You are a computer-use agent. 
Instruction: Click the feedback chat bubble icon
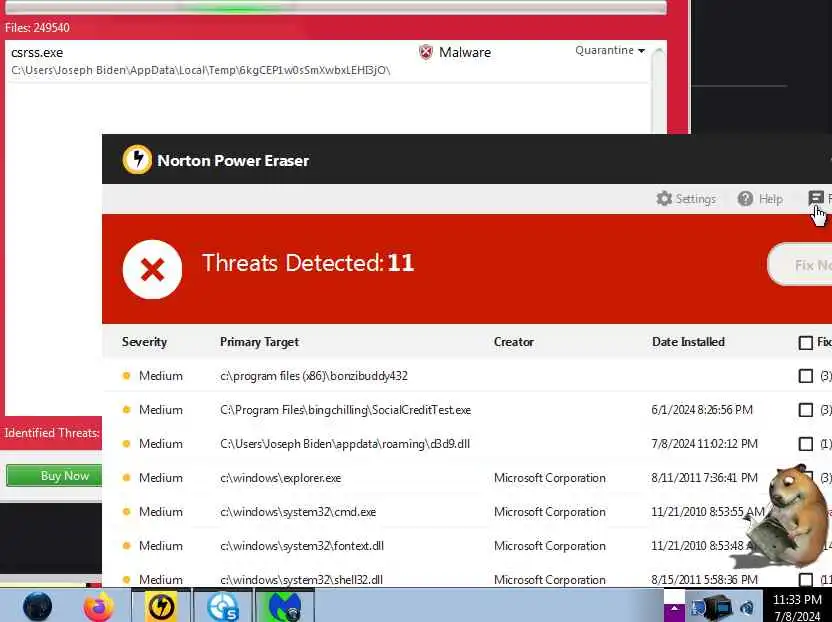coord(816,198)
